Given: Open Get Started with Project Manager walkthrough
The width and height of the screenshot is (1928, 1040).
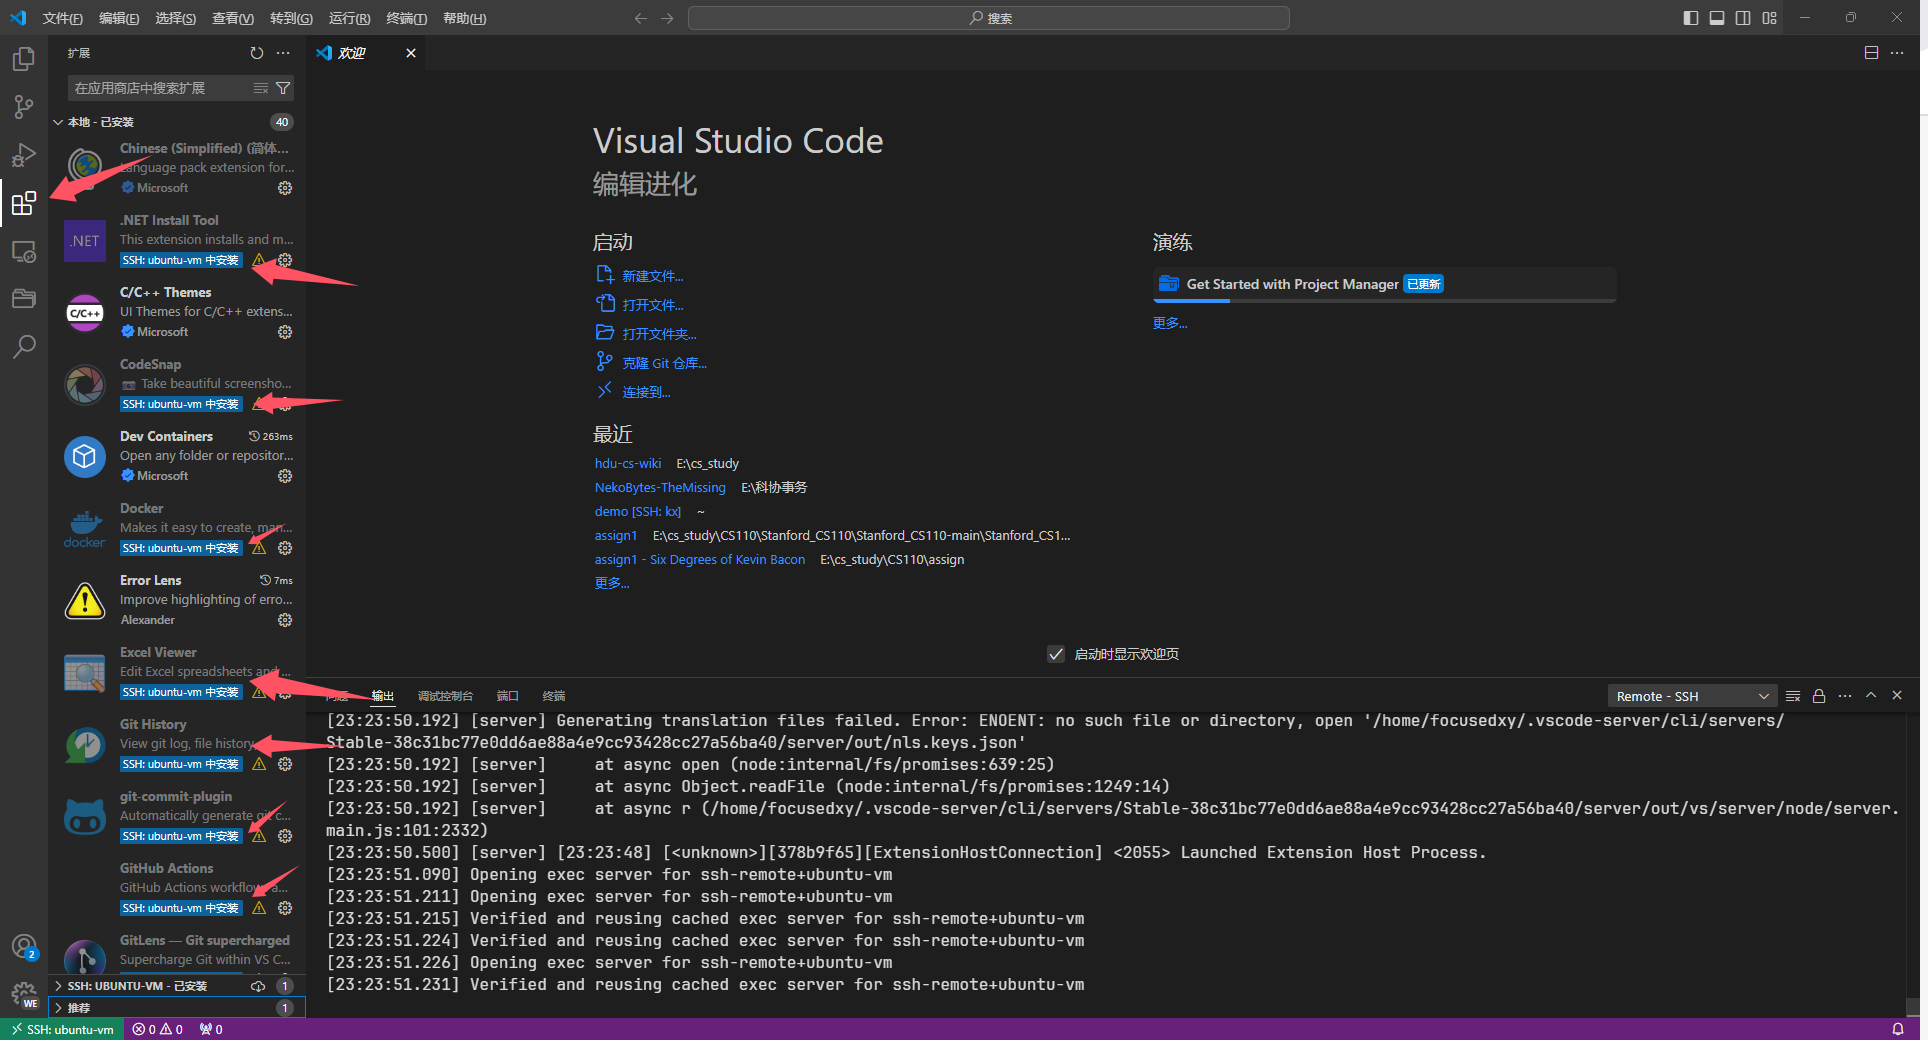Looking at the screenshot, I should [1384, 284].
